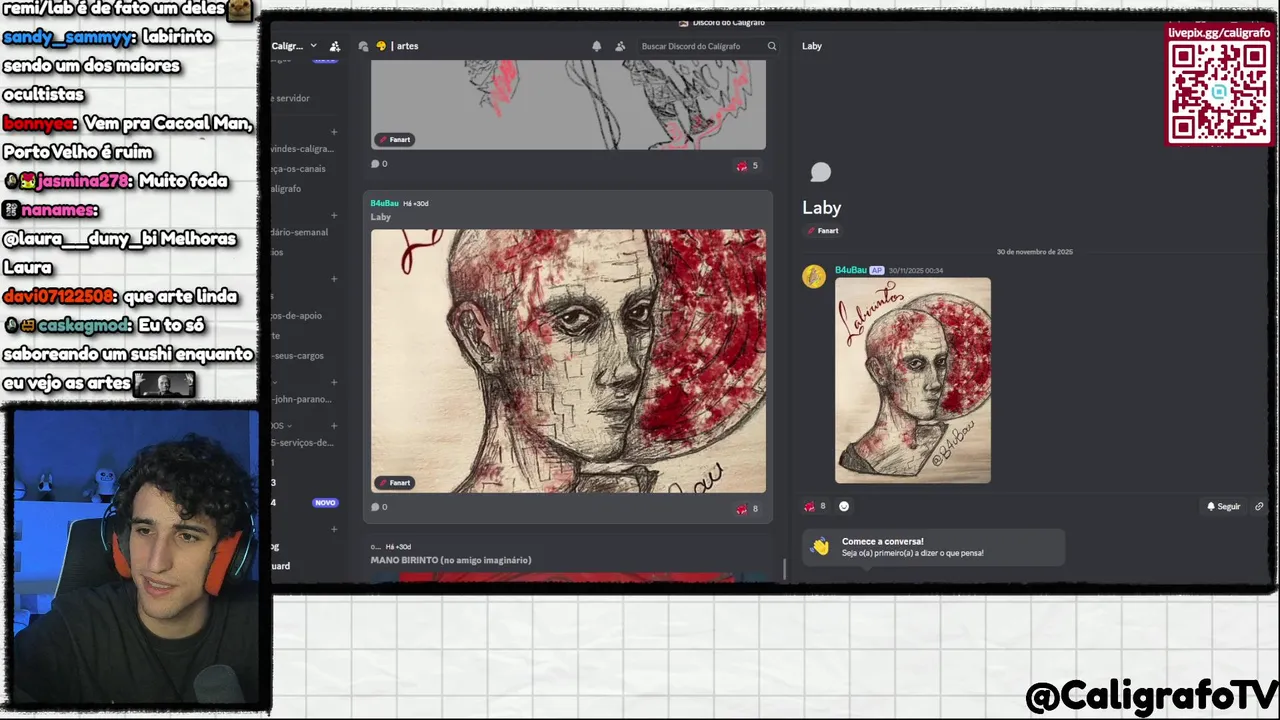
Task: Click the forum list scrollbar
Action: [784, 569]
